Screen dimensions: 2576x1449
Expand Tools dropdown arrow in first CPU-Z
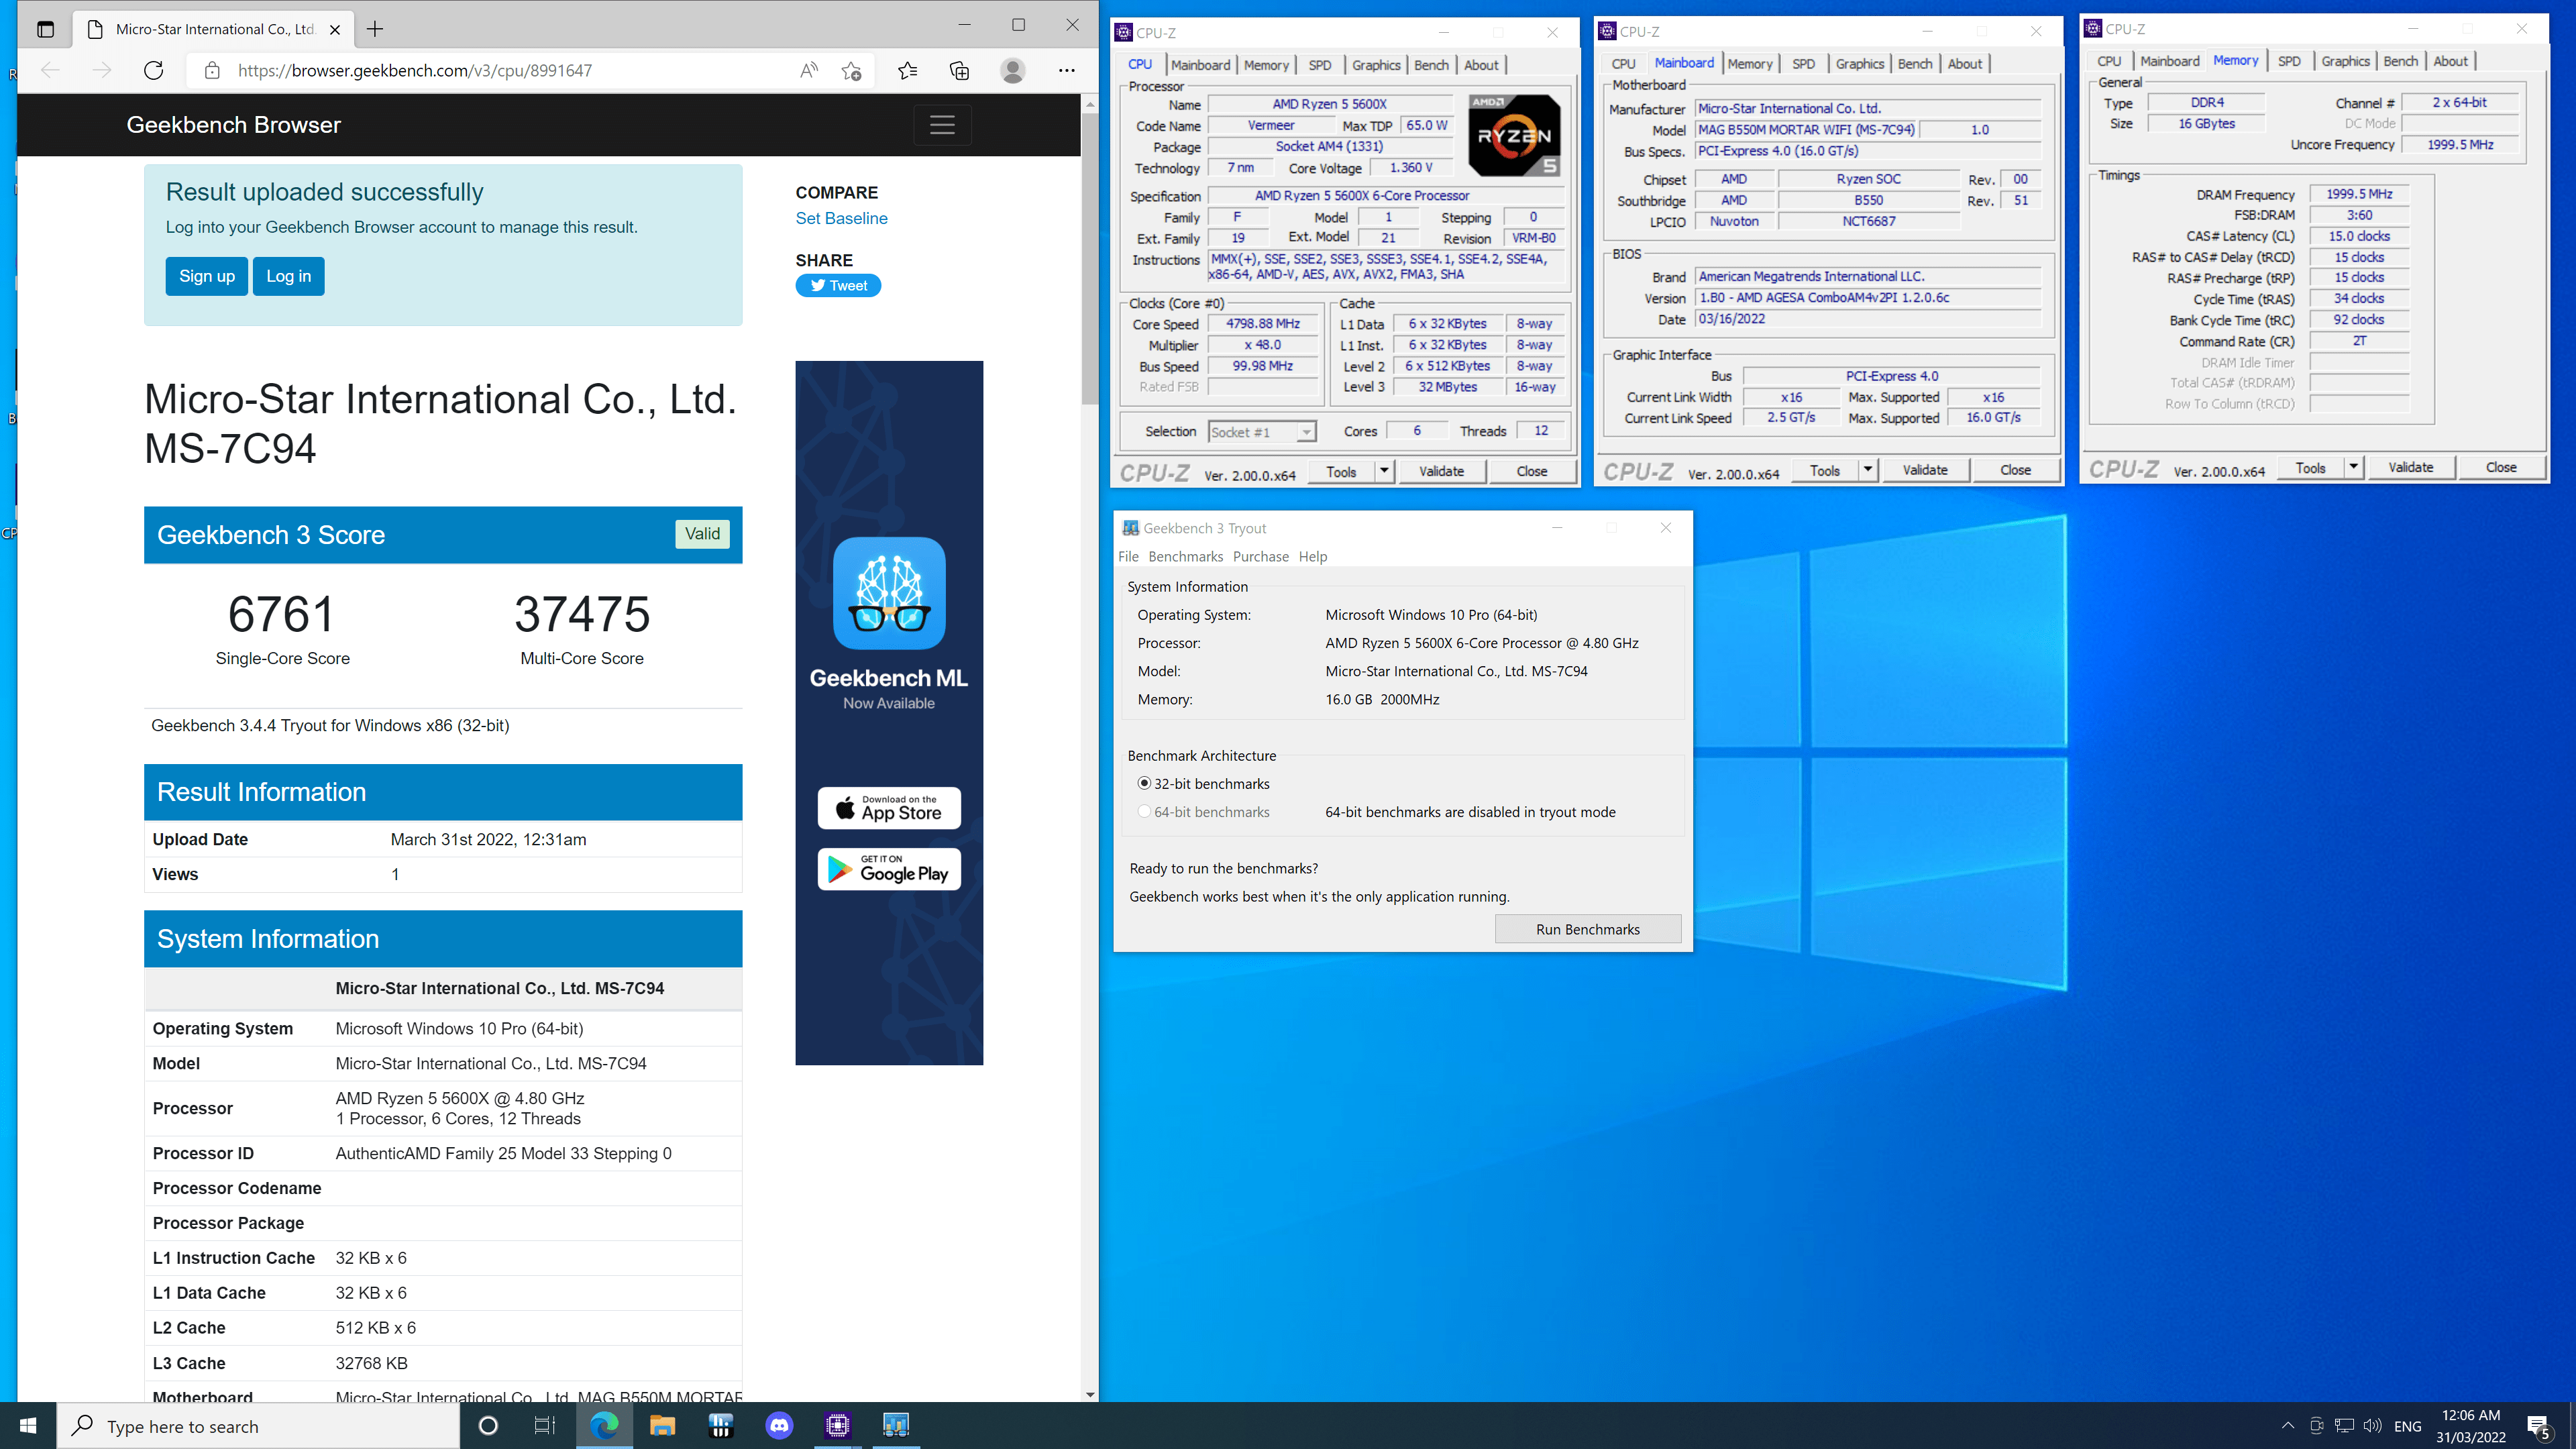point(1385,471)
